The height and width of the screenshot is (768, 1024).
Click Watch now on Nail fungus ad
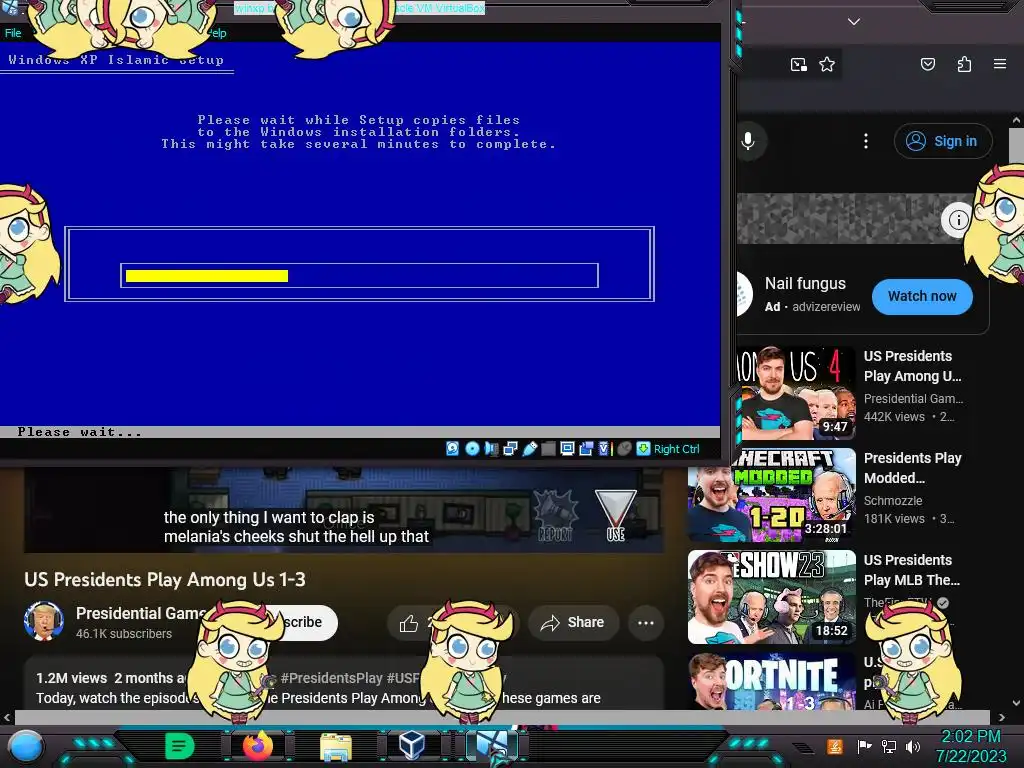pos(922,296)
